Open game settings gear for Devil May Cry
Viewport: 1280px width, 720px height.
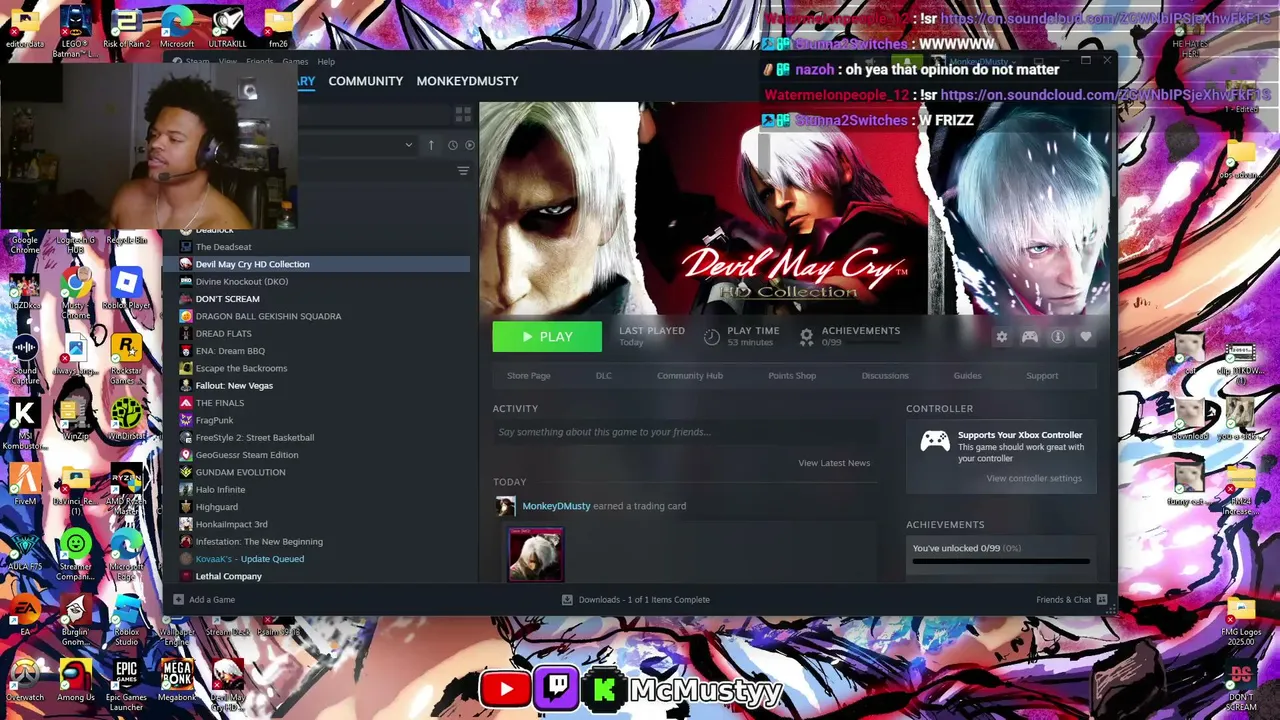pos(1002,337)
